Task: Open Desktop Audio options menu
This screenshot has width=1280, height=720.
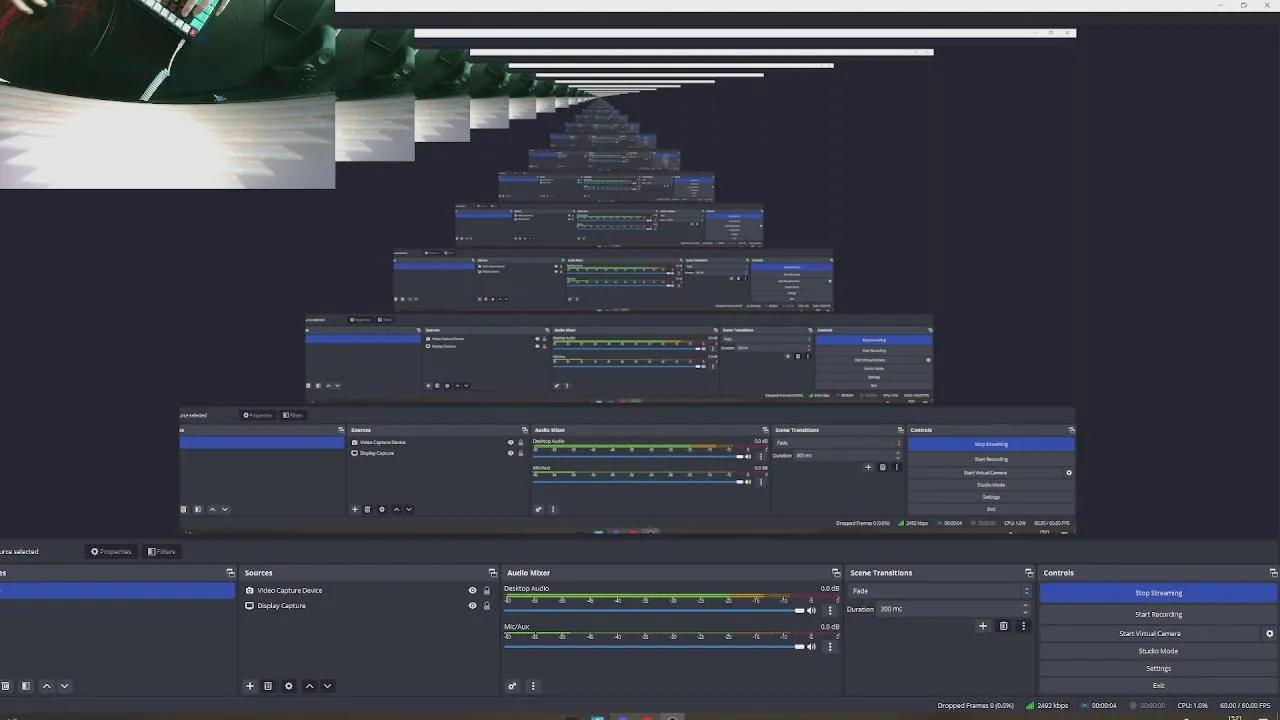Action: pyautogui.click(x=830, y=610)
